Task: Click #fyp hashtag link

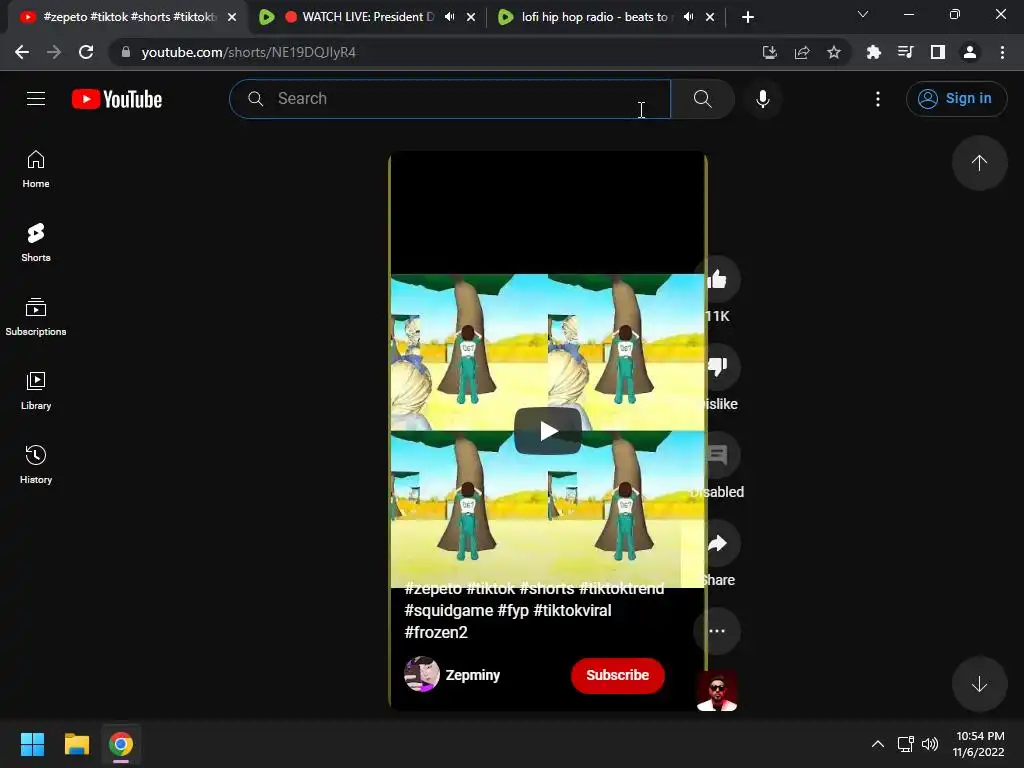Action: coord(513,610)
